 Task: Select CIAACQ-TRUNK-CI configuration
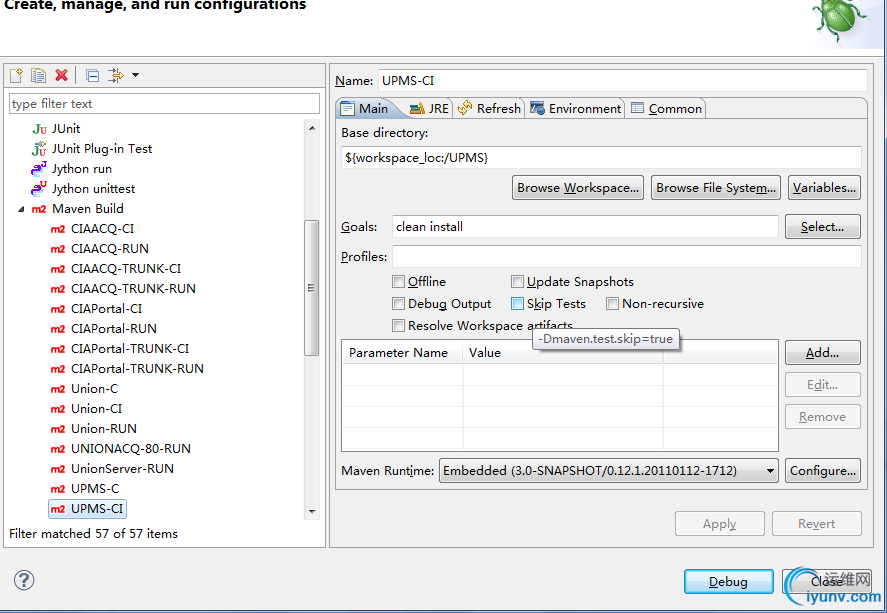[x=116, y=269]
